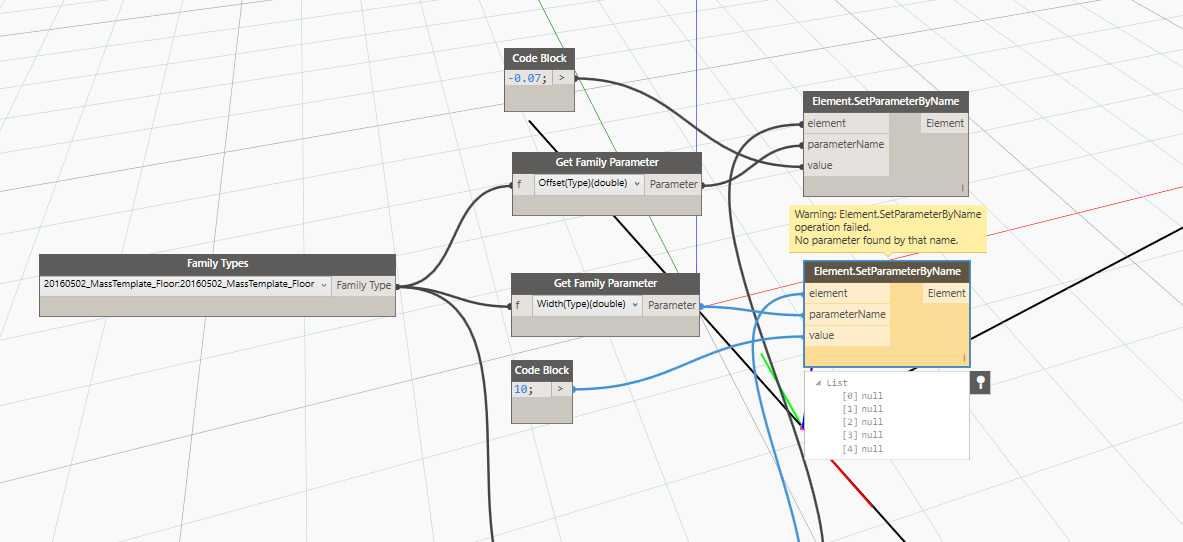Screen dimensions: 1183x542
Task: Click the Element output of highlighted SetParameterByName
Action: [x=946, y=293]
